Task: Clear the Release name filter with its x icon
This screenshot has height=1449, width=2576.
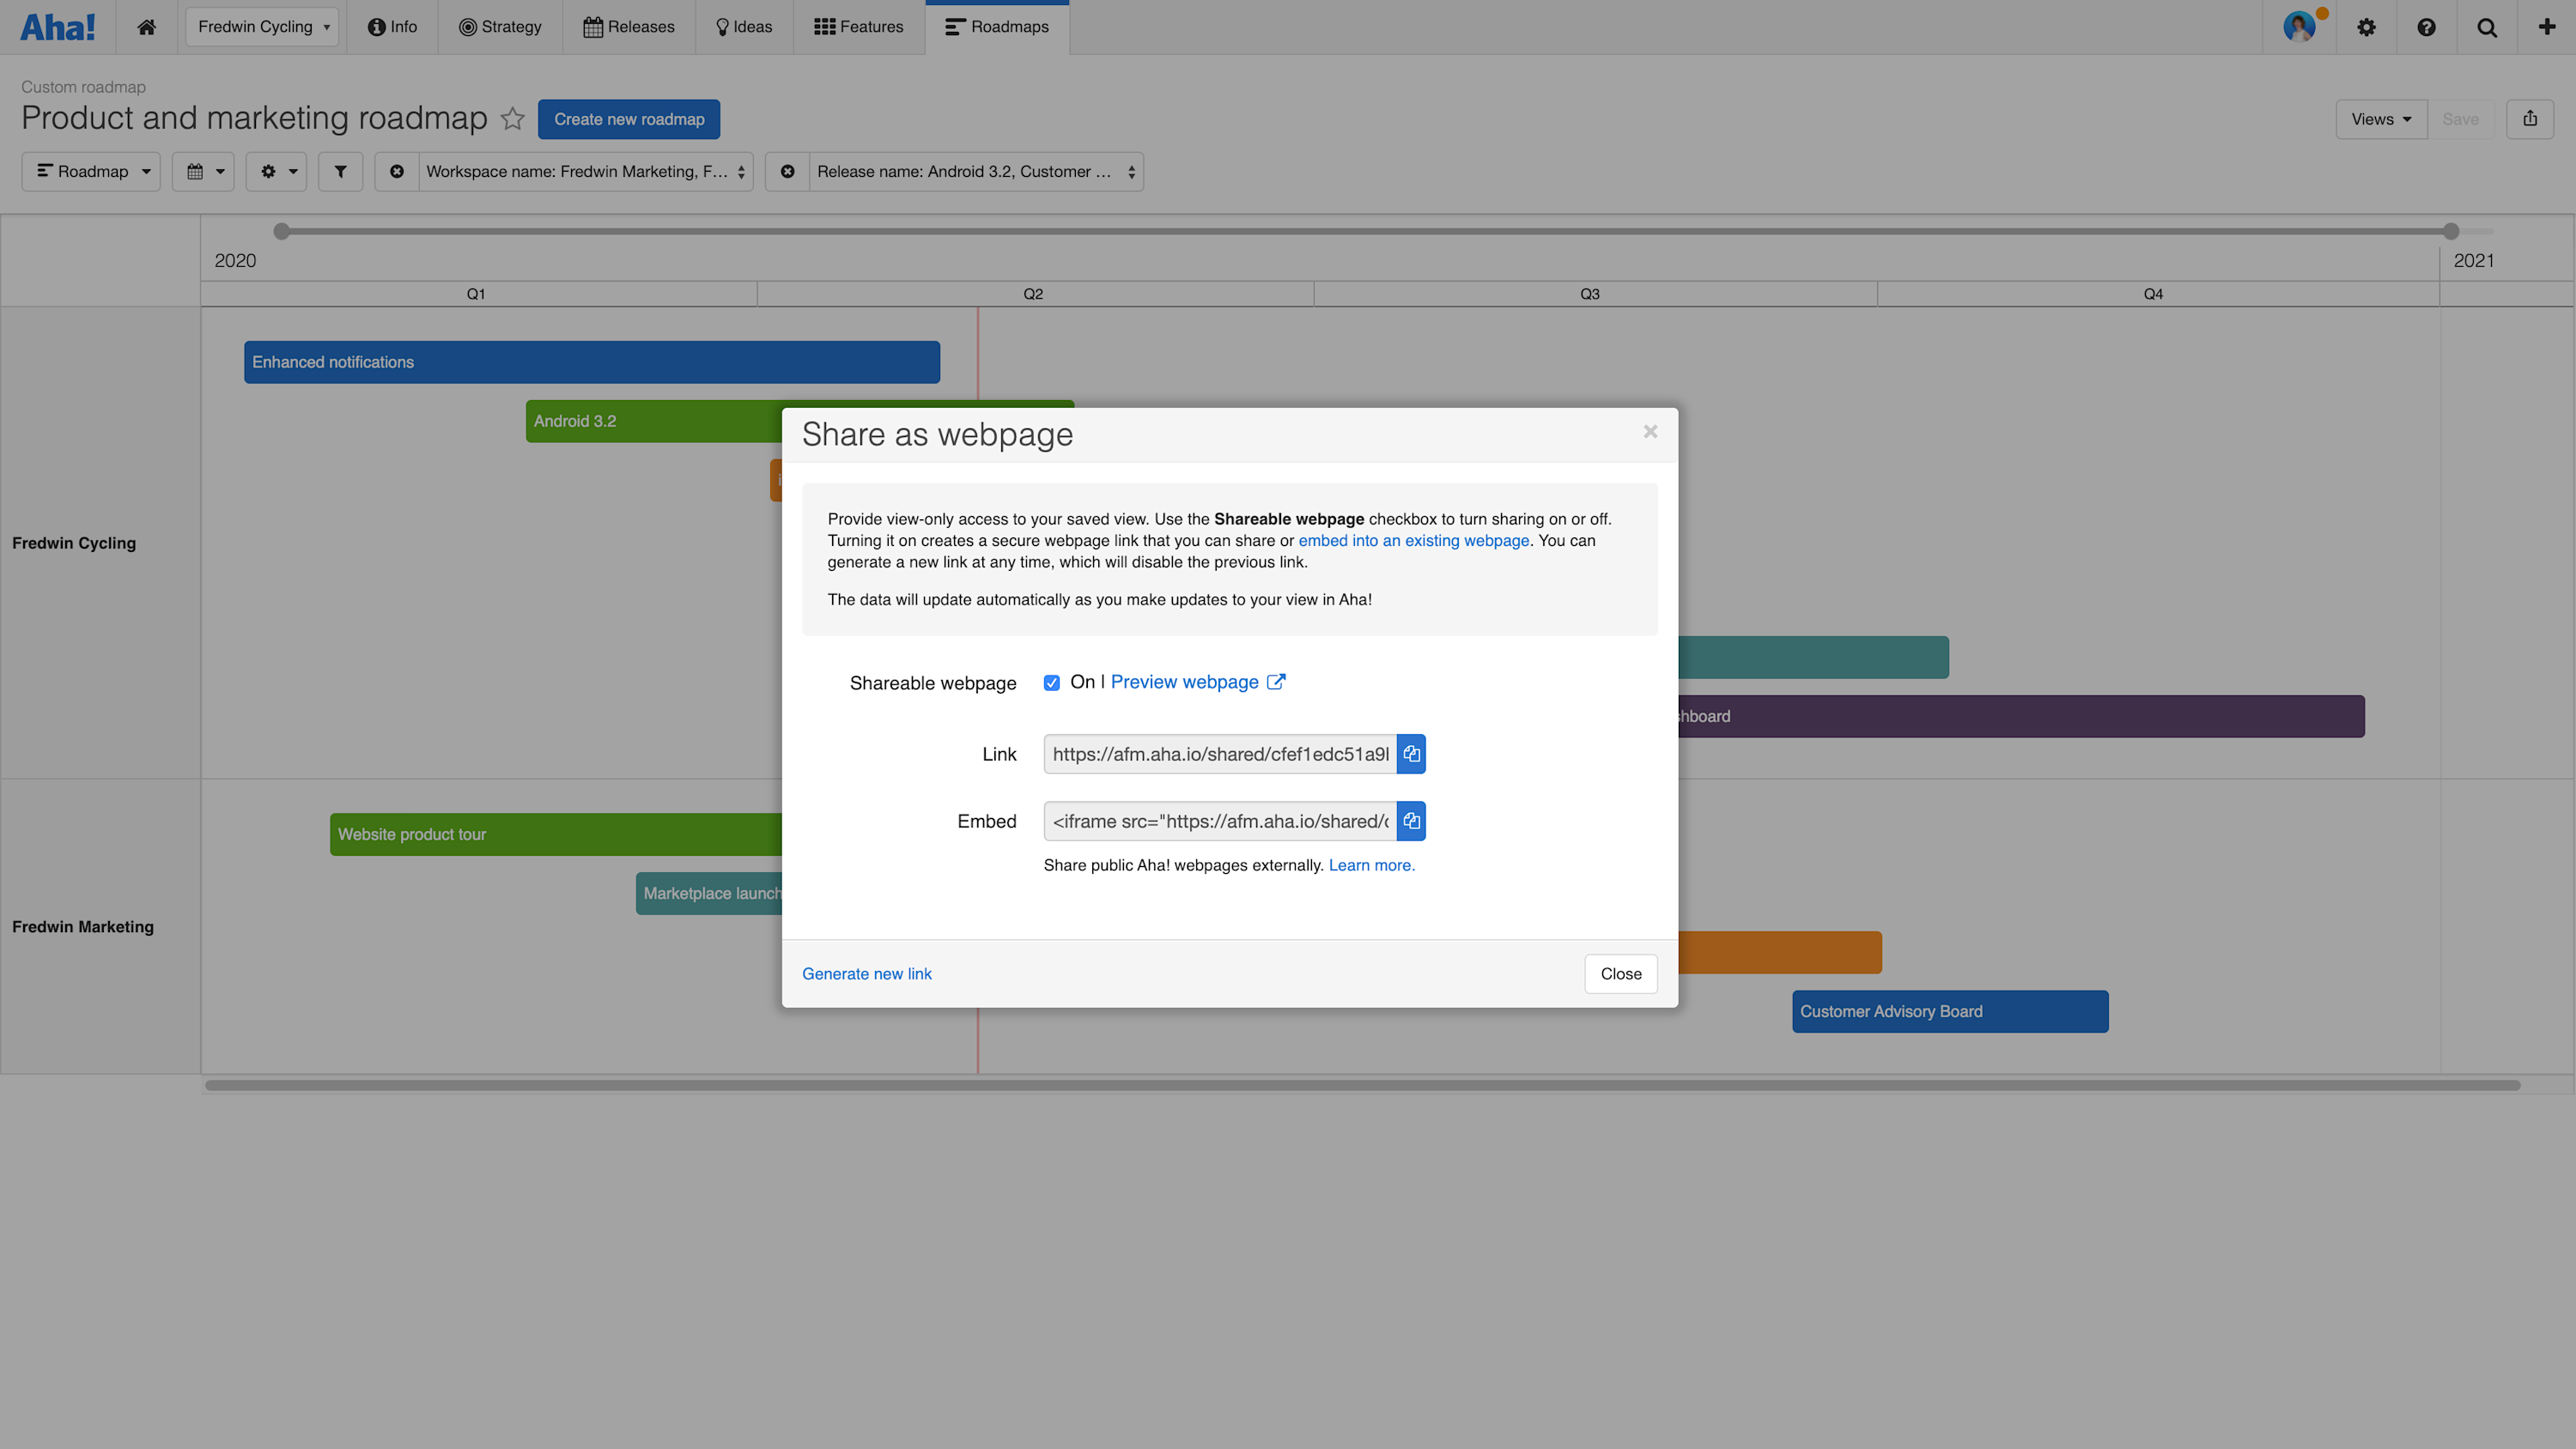Action: 788,171
